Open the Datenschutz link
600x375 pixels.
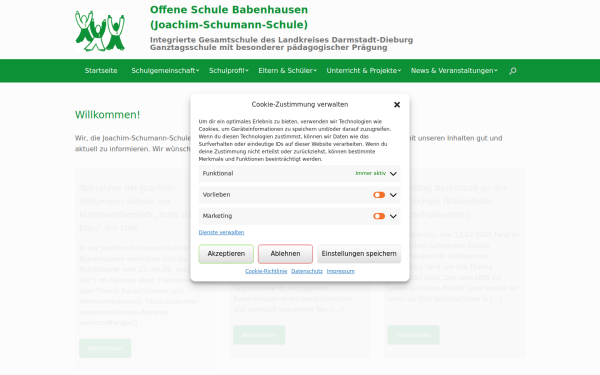307,271
